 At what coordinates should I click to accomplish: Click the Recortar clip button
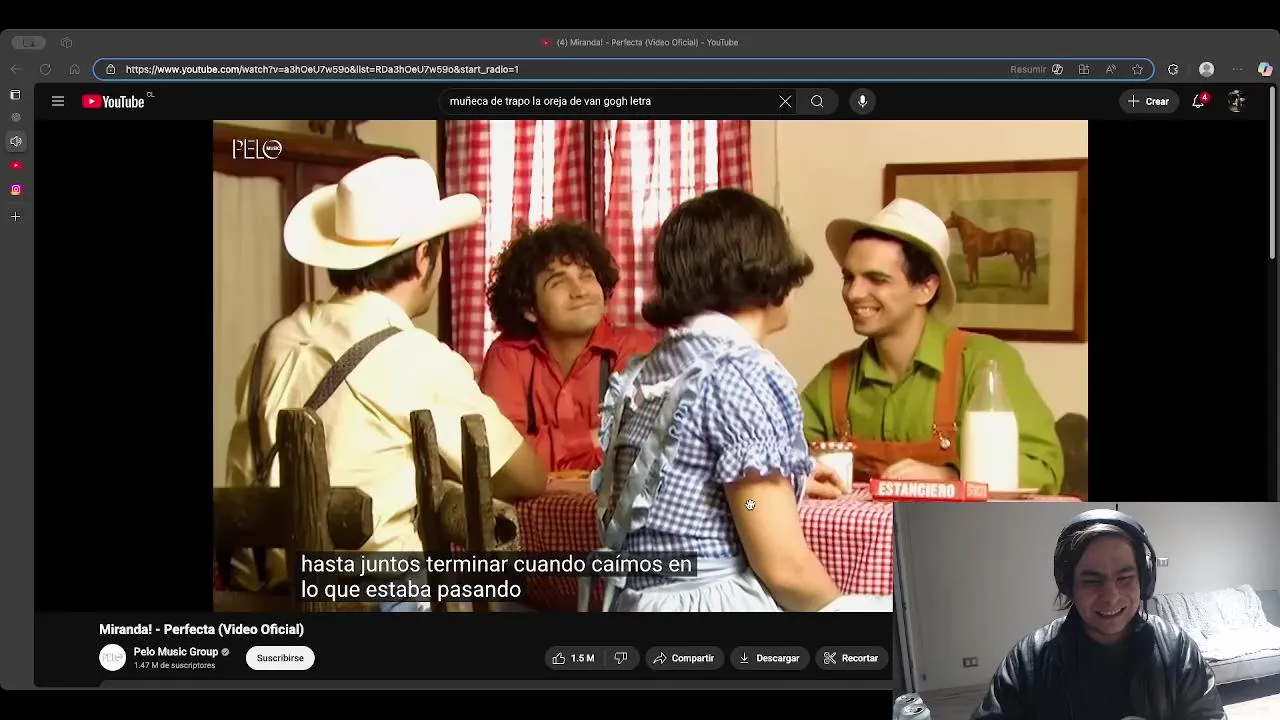click(x=851, y=658)
